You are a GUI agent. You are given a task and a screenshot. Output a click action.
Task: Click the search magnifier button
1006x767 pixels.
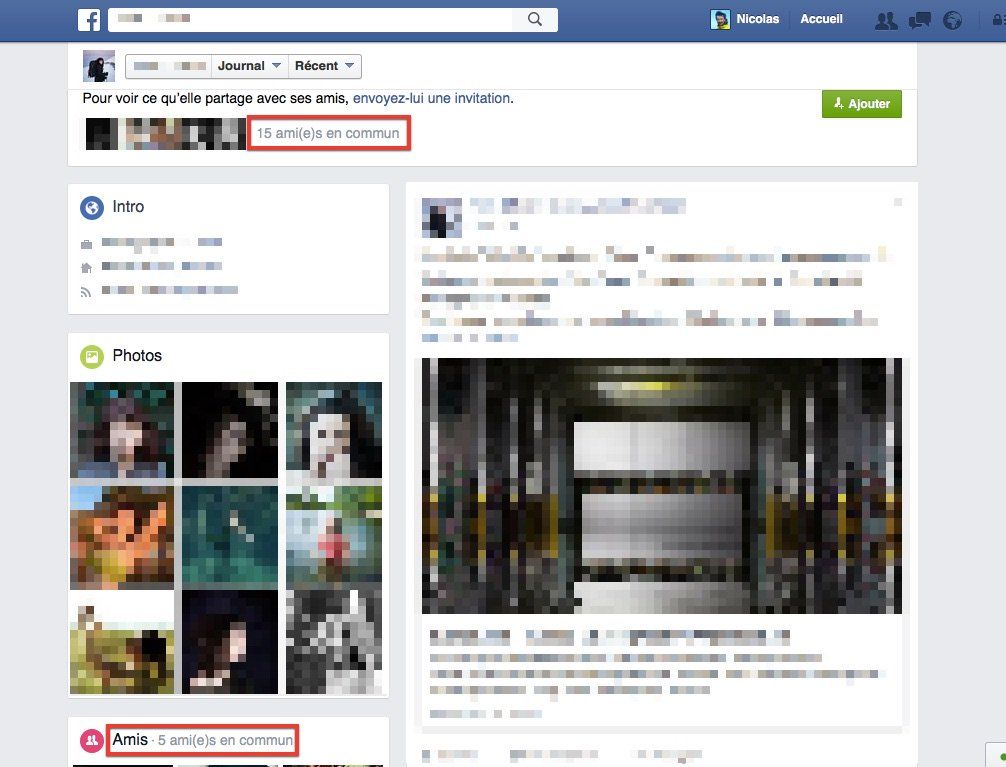pyautogui.click(x=535, y=19)
